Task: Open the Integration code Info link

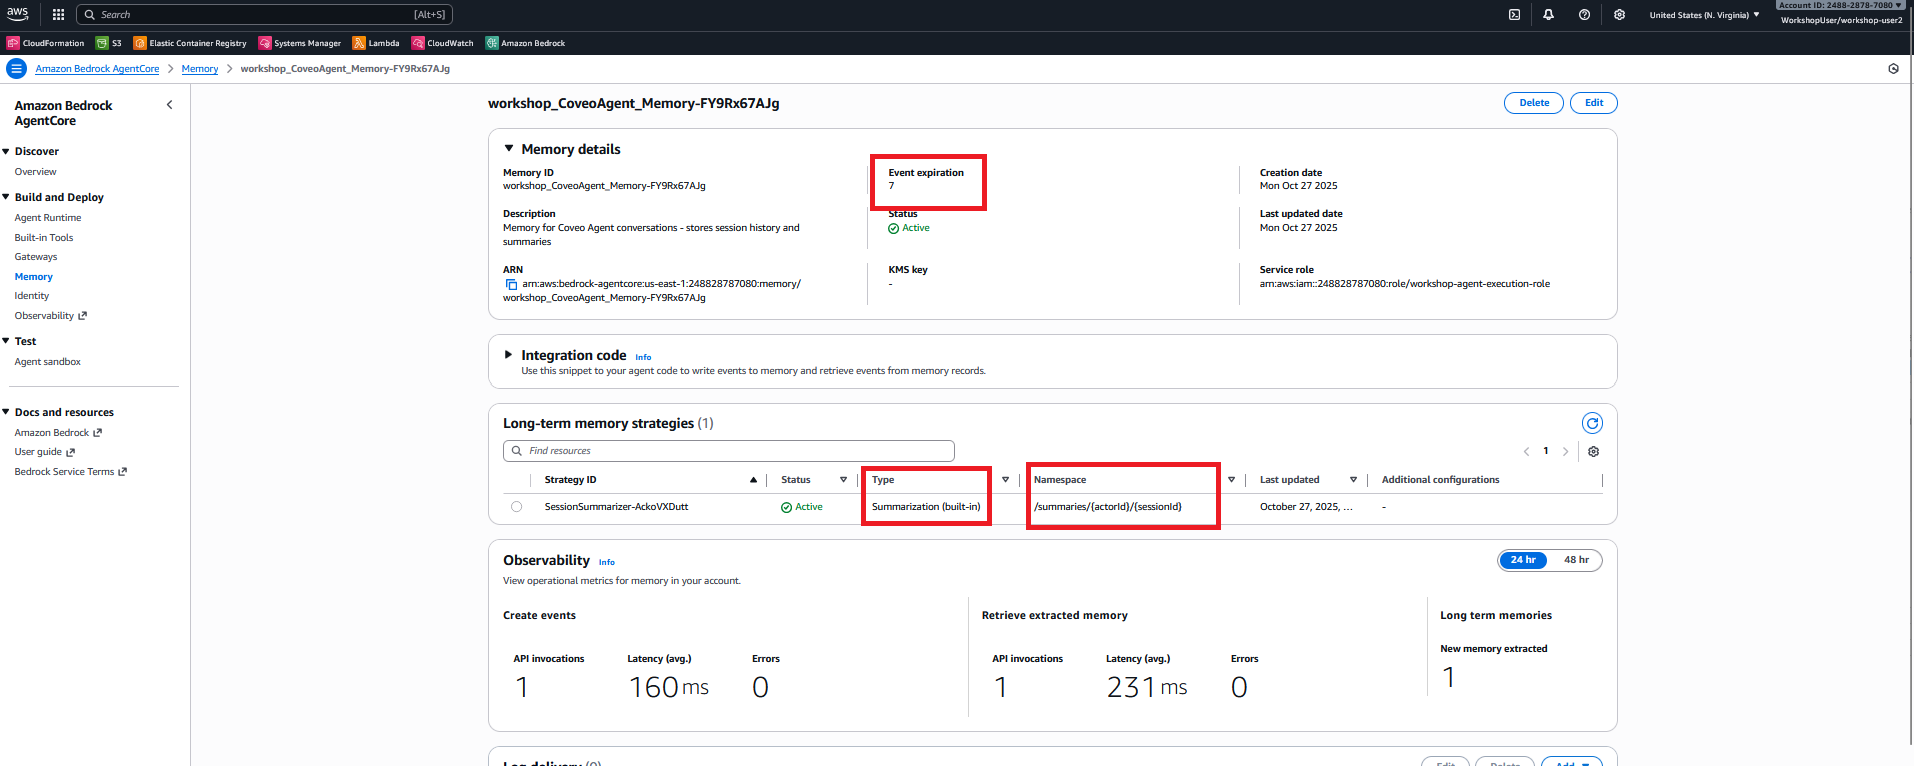Action: (x=643, y=357)
